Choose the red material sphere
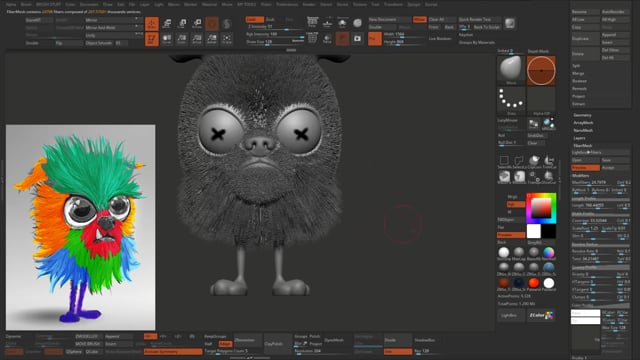Image resolution: width=640 pixels, height=360 pixels. (534, 282)
